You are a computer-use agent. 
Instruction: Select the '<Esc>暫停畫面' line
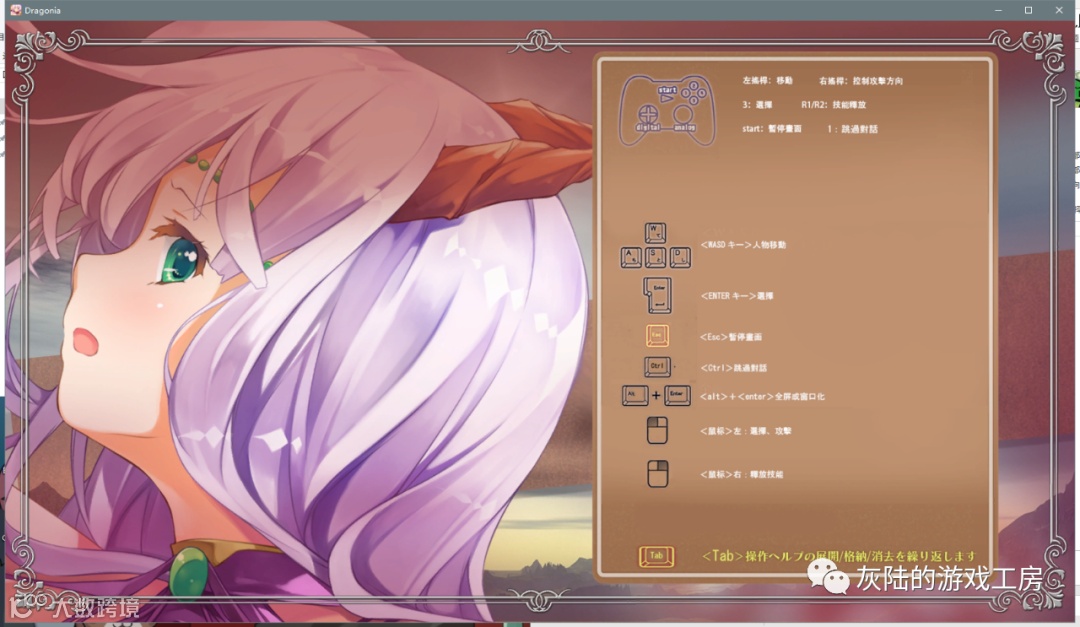tap(730, 337)
